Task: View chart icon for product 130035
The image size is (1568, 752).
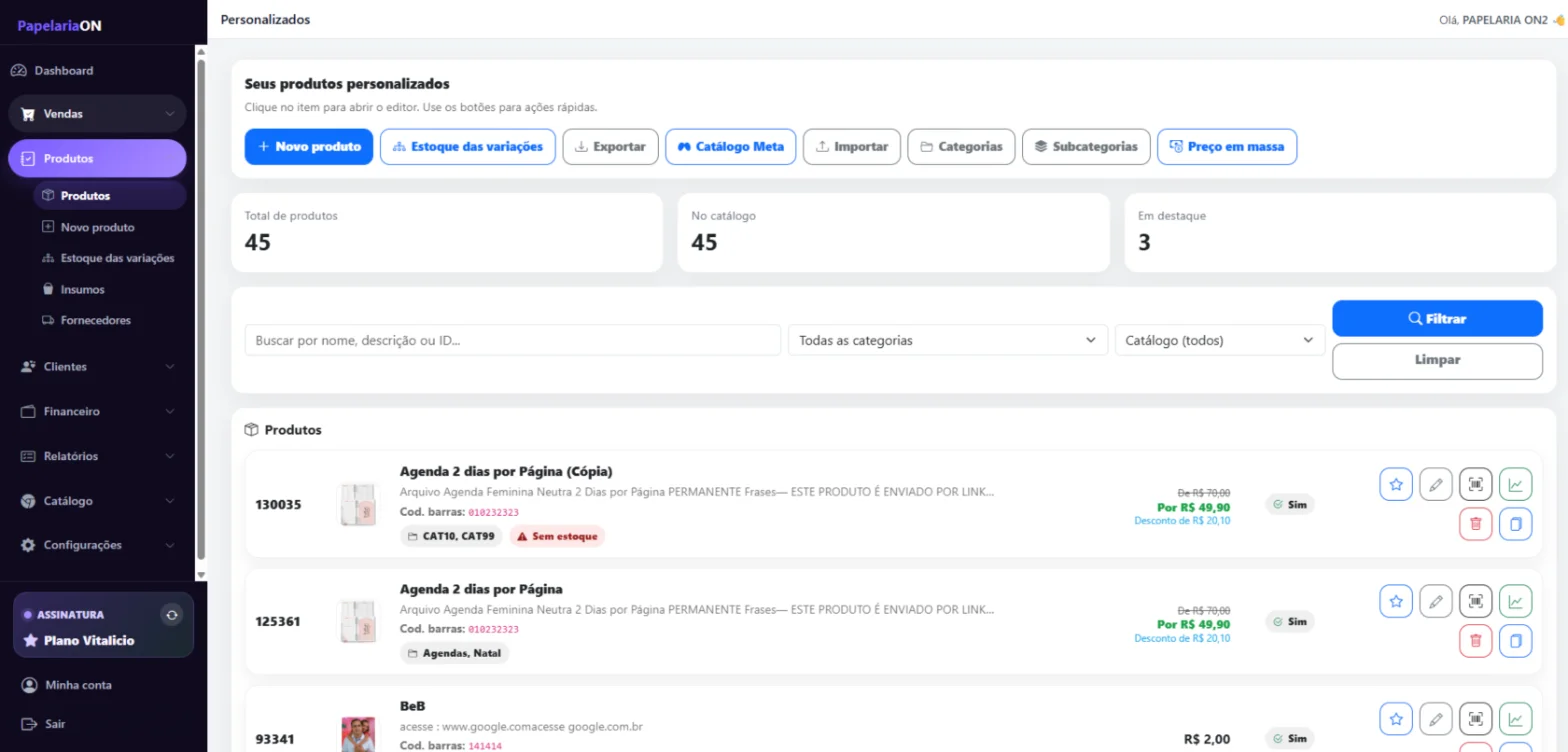Action: tap(1516, 485)
